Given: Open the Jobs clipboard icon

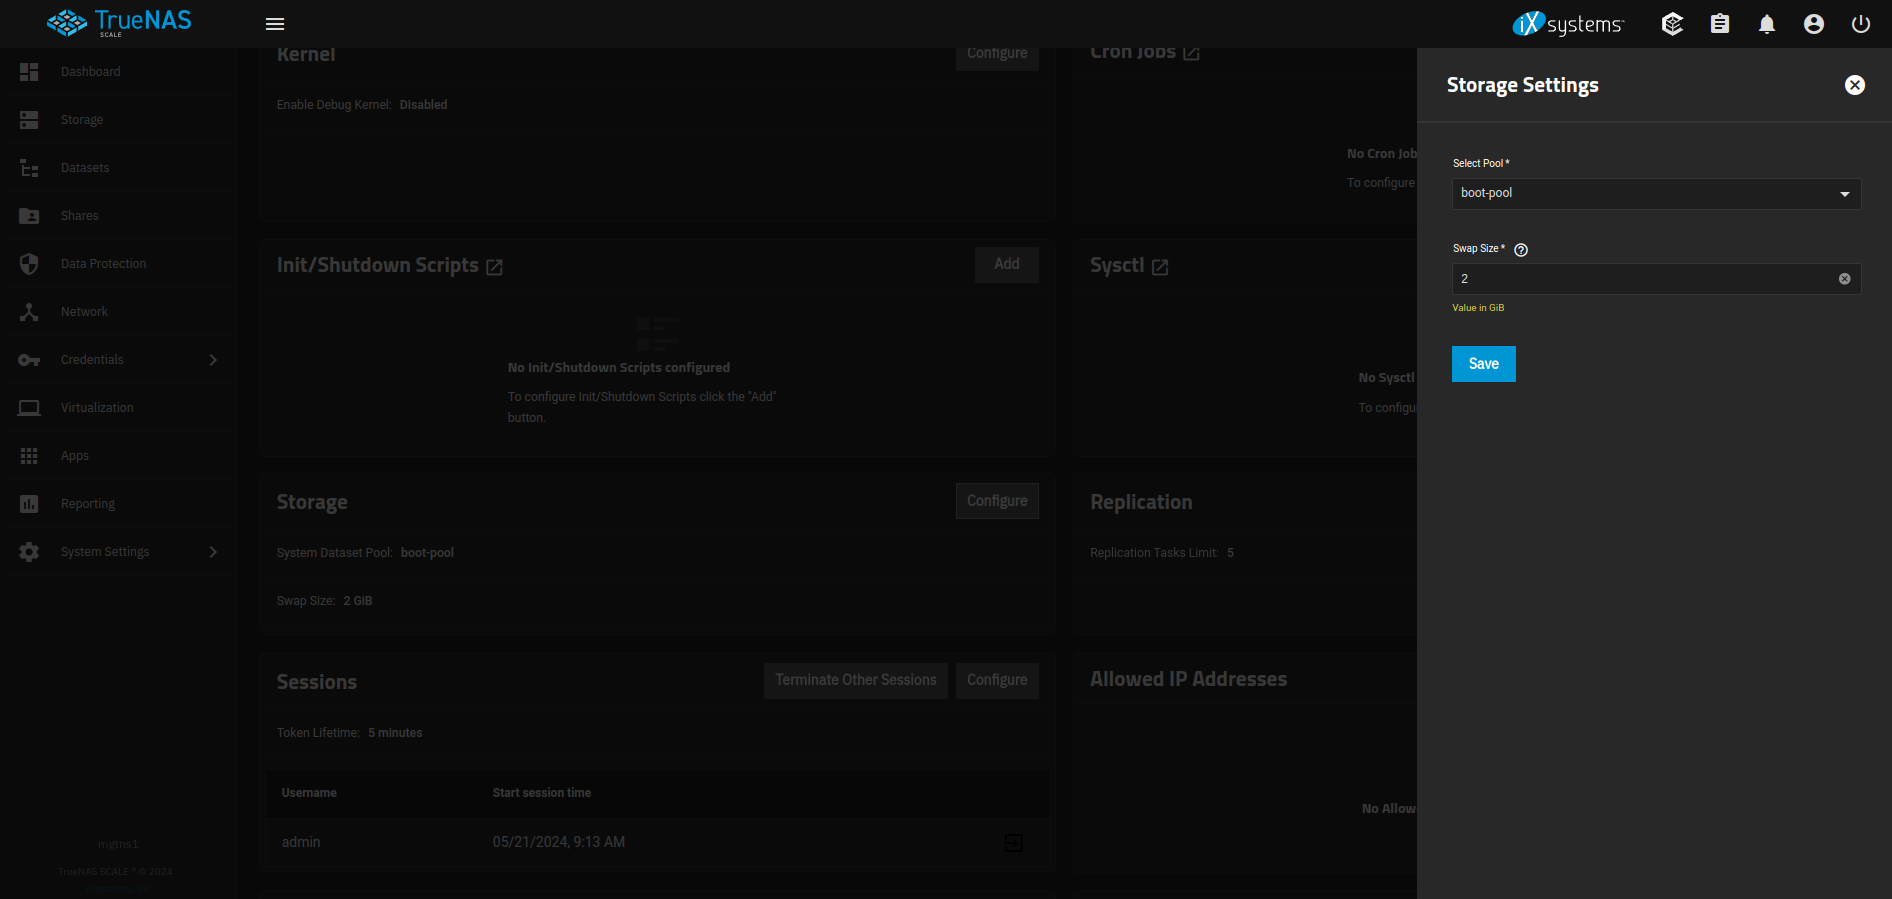Looking at the screenshot, I should click(x=1720, y=24).
